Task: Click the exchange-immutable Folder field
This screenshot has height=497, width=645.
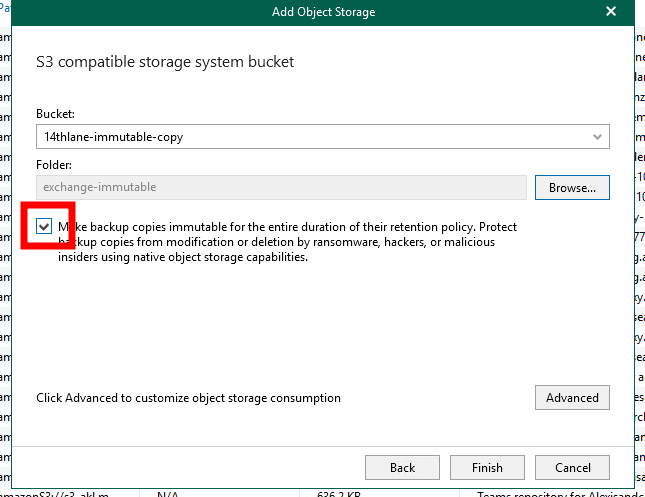Action: pyautogui.click(x=281, y=188)
